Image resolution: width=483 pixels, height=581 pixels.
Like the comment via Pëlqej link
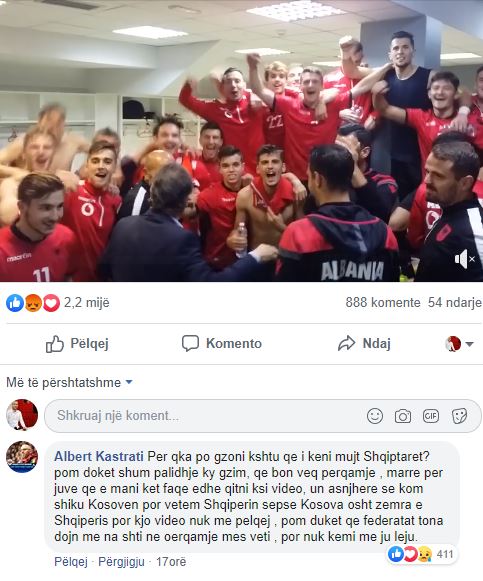(71, 562)
